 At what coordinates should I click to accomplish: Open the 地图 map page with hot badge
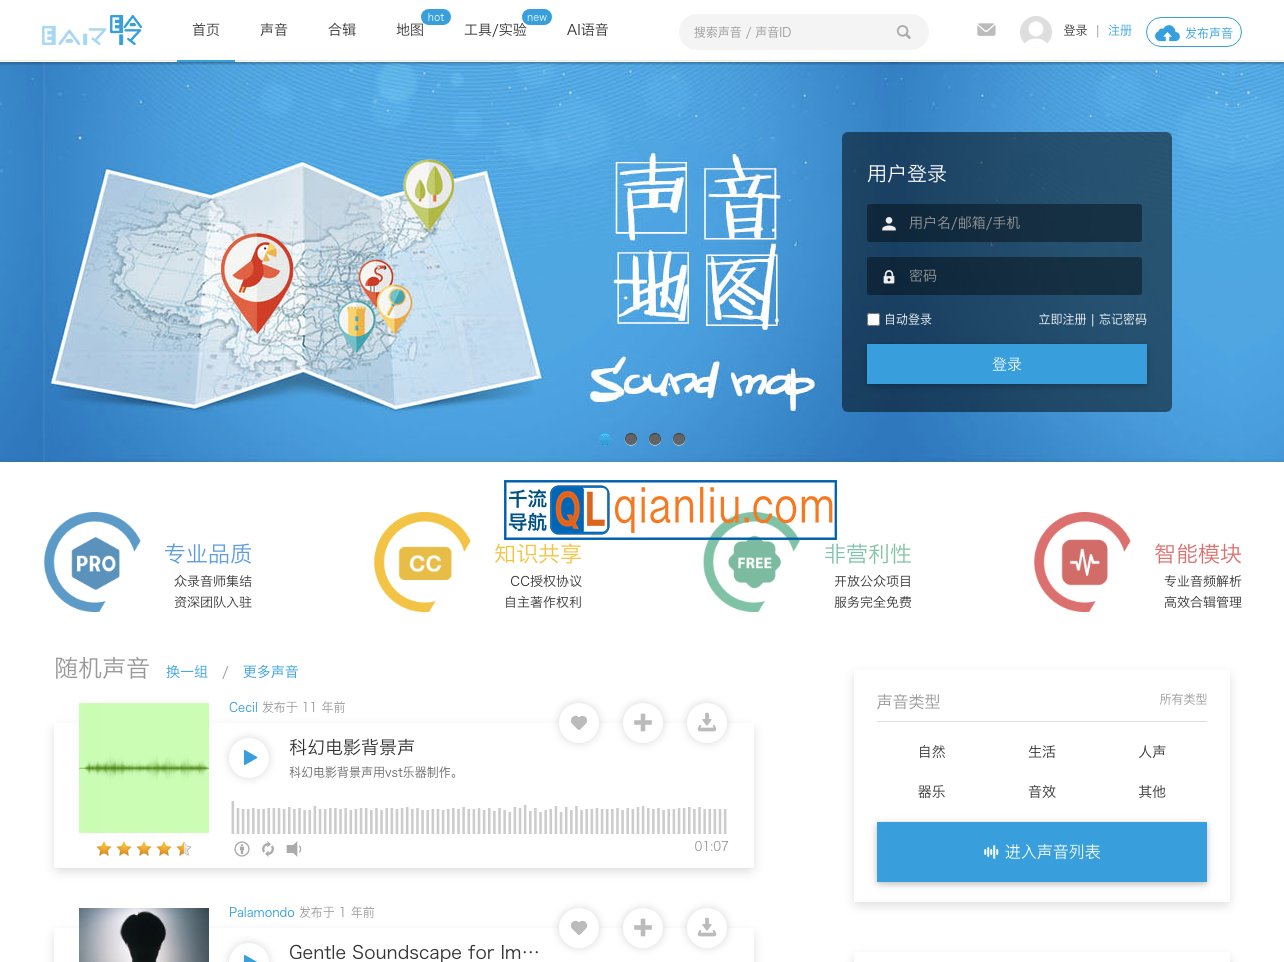pyautogui.click(x=409, y=30)
